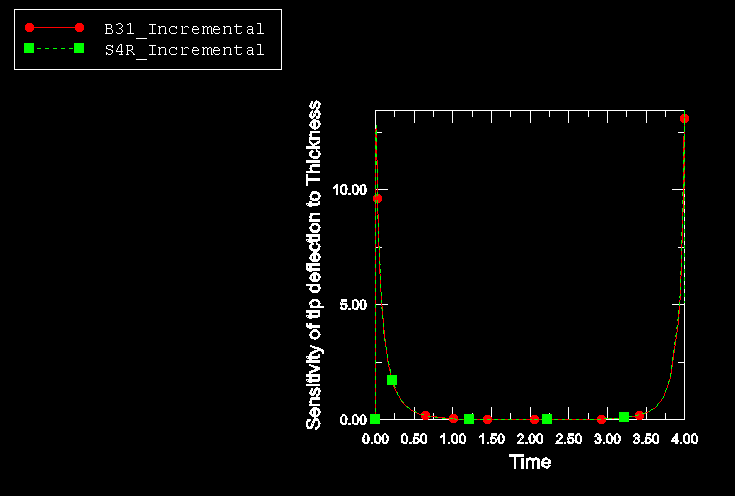Click the Time axis title
The height and width of the screenshot is (496, 735).
point(530,462)
